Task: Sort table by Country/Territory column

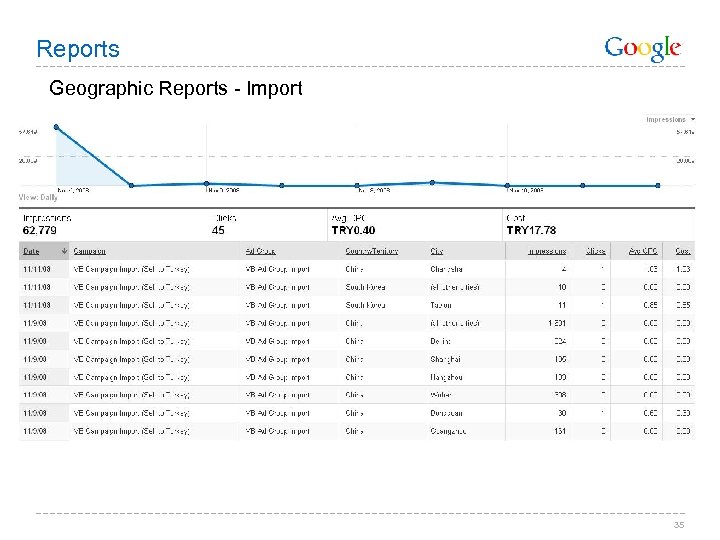Action: point(371,251)
